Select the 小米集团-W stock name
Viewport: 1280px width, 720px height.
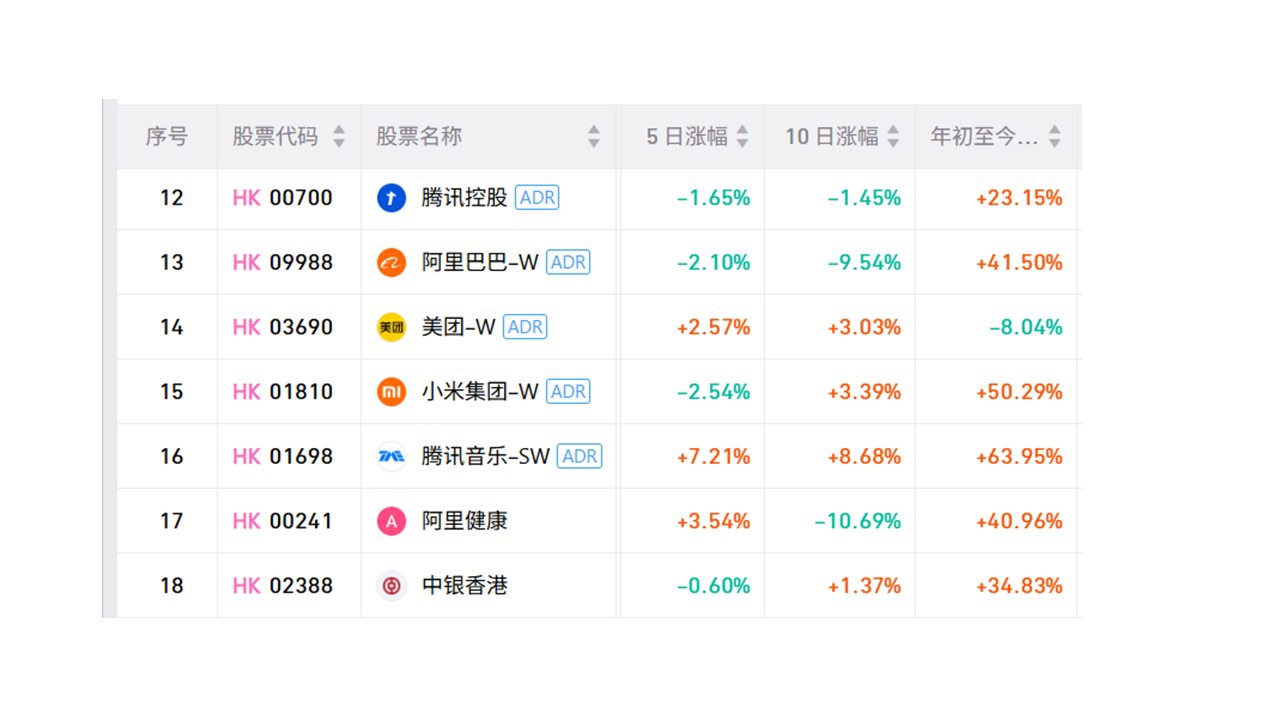[x=480, y=392]
